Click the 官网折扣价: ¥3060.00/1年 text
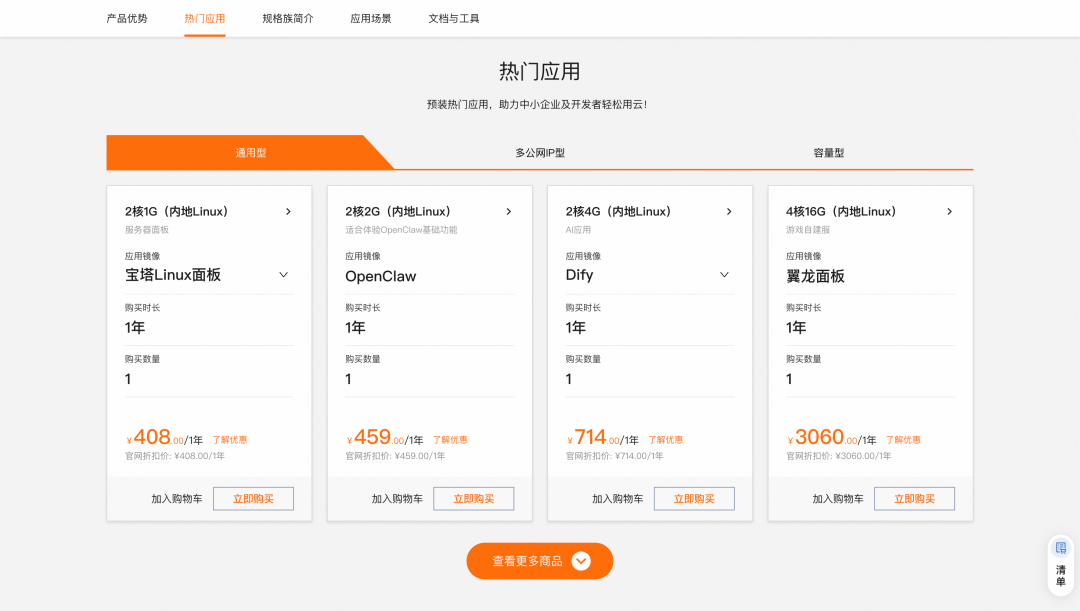The width and height of the screenshot is (1080, 611). coord(838,456)
